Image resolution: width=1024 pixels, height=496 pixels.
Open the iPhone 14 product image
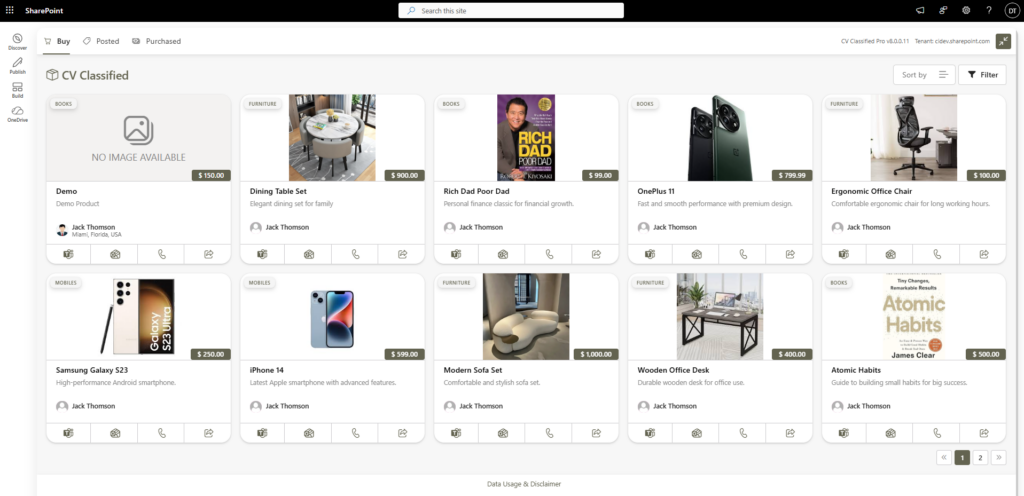[x=332, y=318]
